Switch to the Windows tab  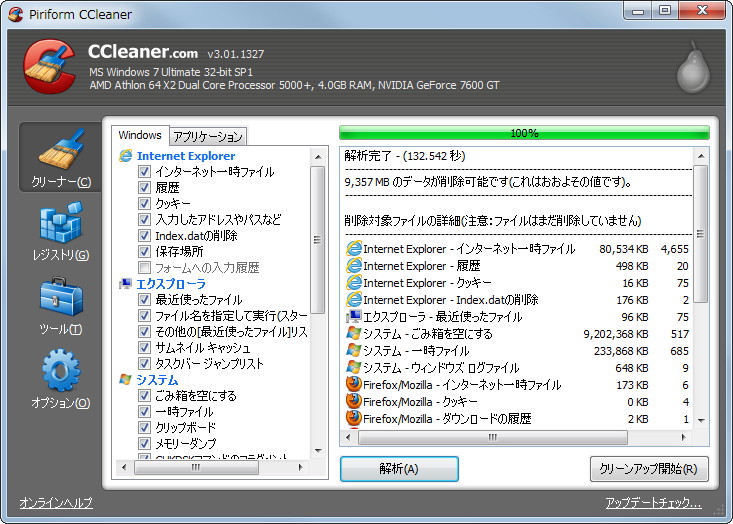pyautogui.click(x=140, y=135)
